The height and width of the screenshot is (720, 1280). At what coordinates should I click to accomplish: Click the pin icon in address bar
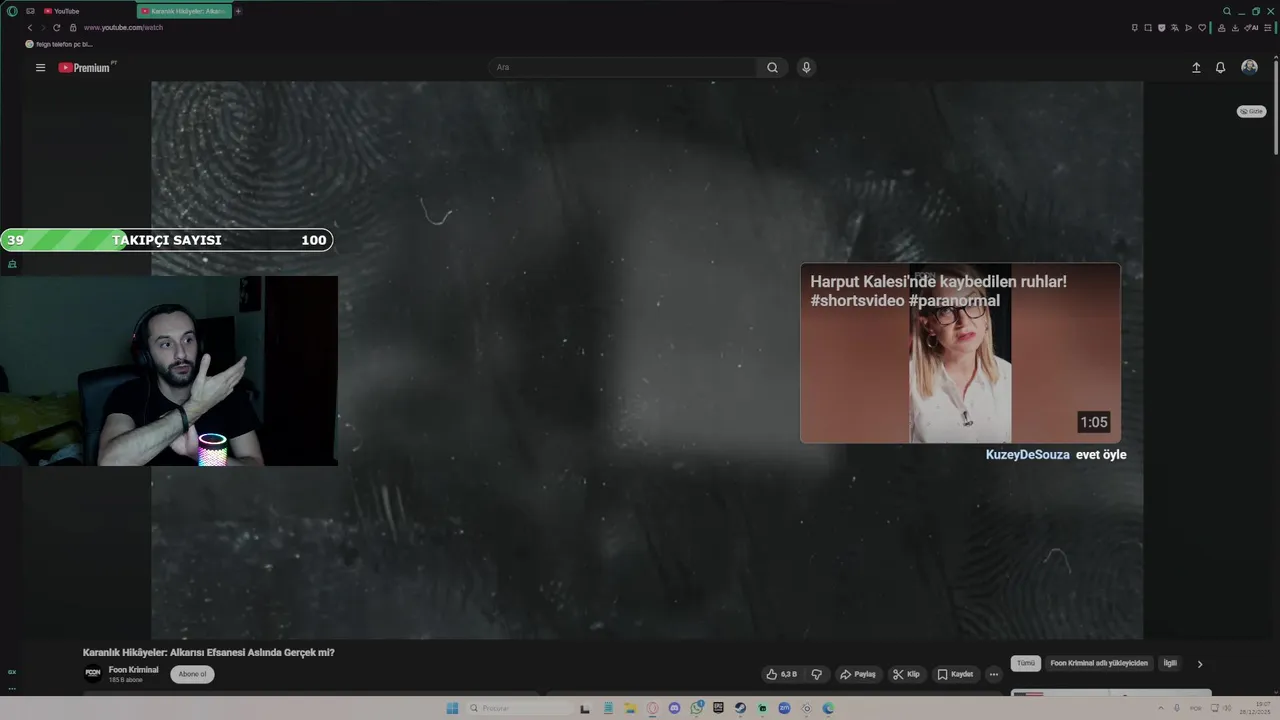1135,27
